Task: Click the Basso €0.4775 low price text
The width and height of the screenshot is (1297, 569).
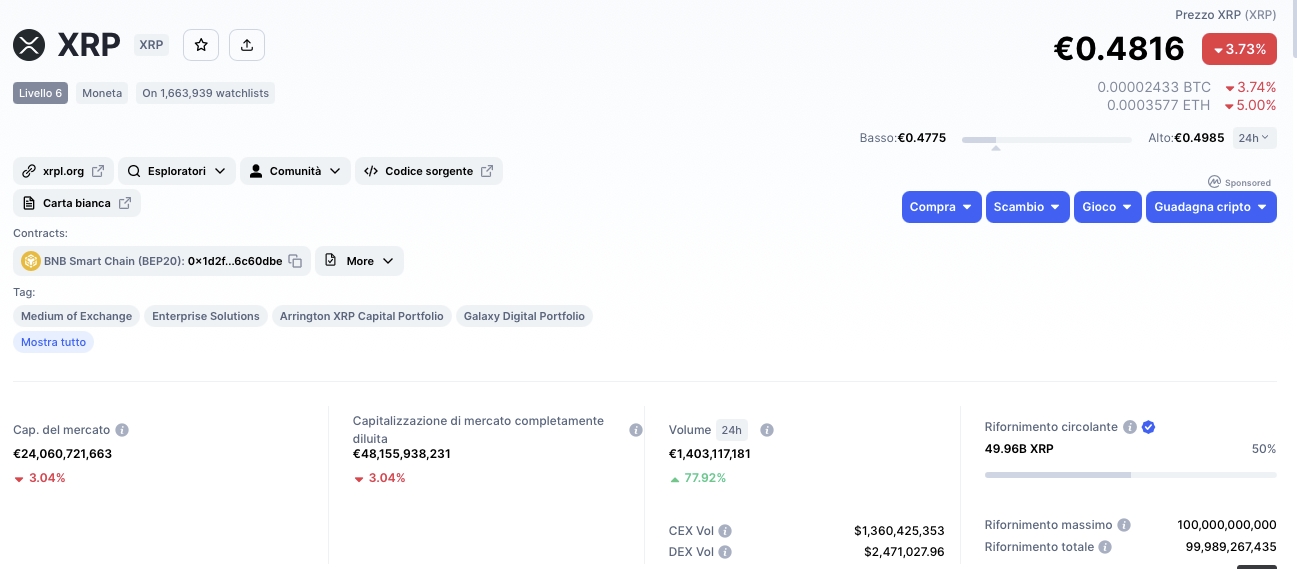Action: tap(903, 138)
